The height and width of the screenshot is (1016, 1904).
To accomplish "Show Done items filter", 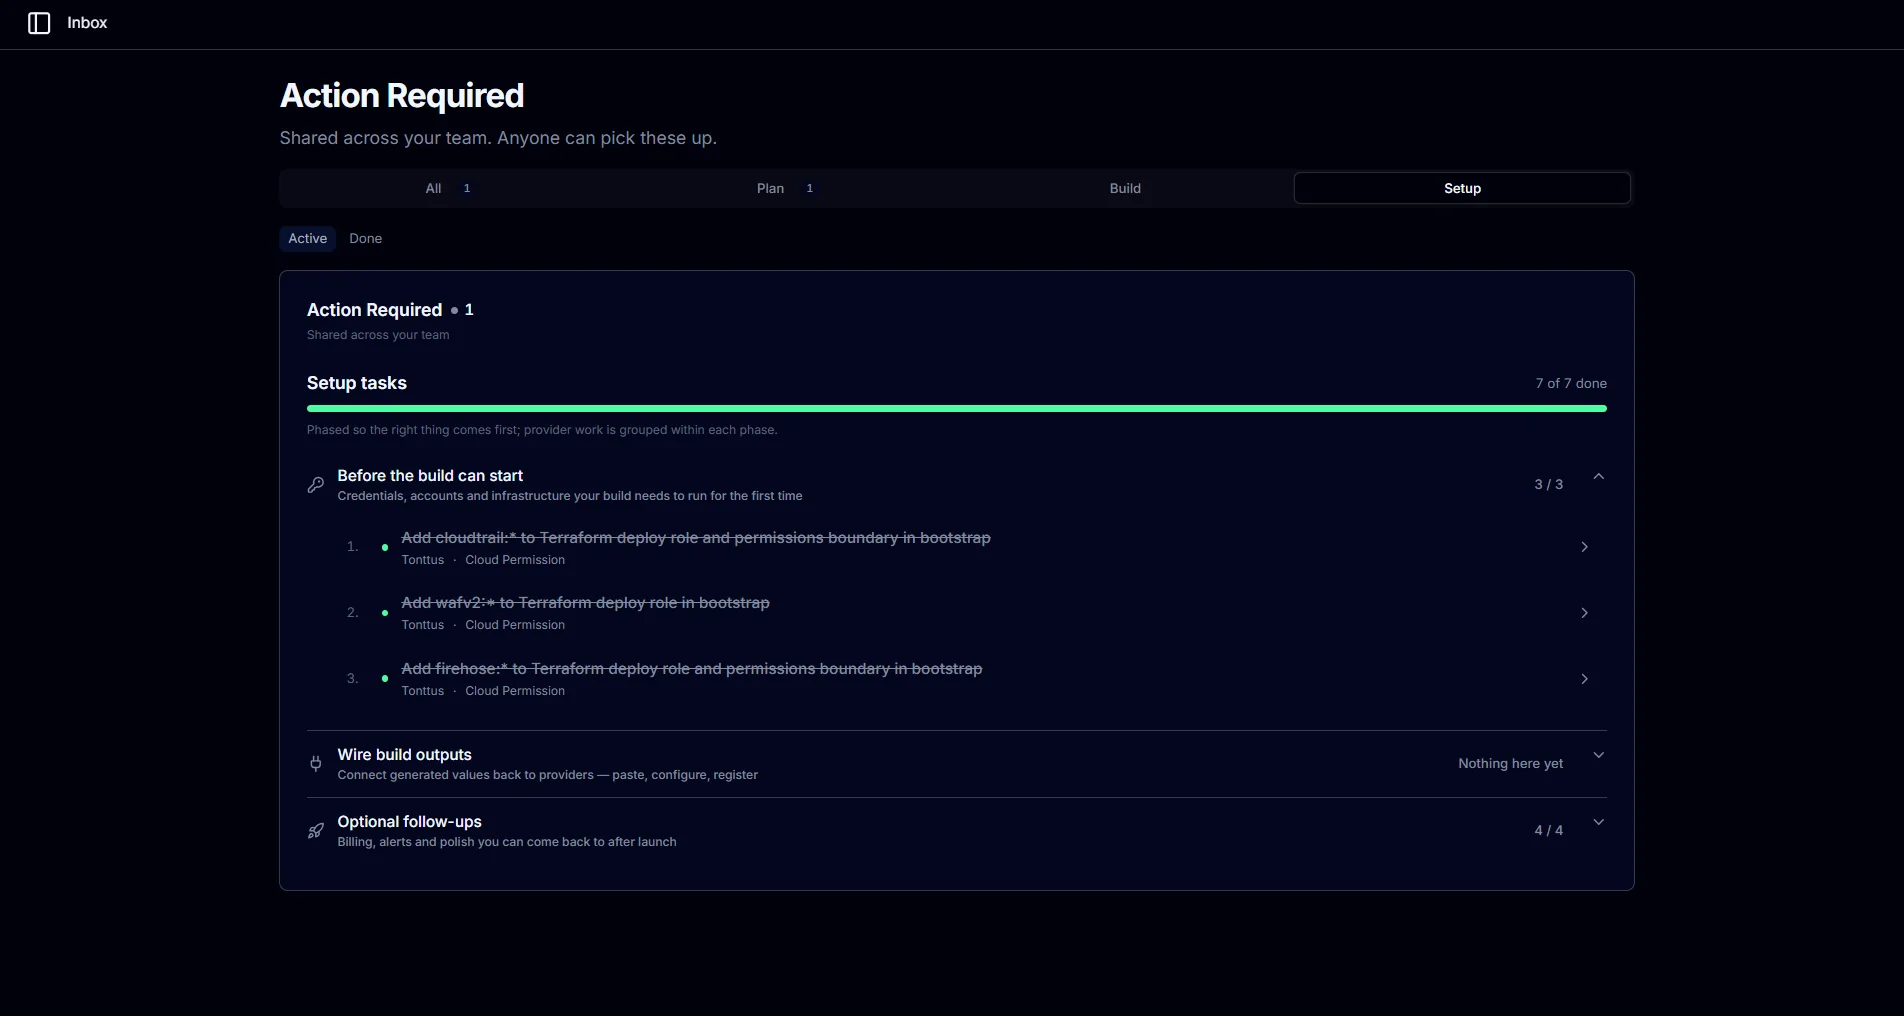I will [365, 238].
